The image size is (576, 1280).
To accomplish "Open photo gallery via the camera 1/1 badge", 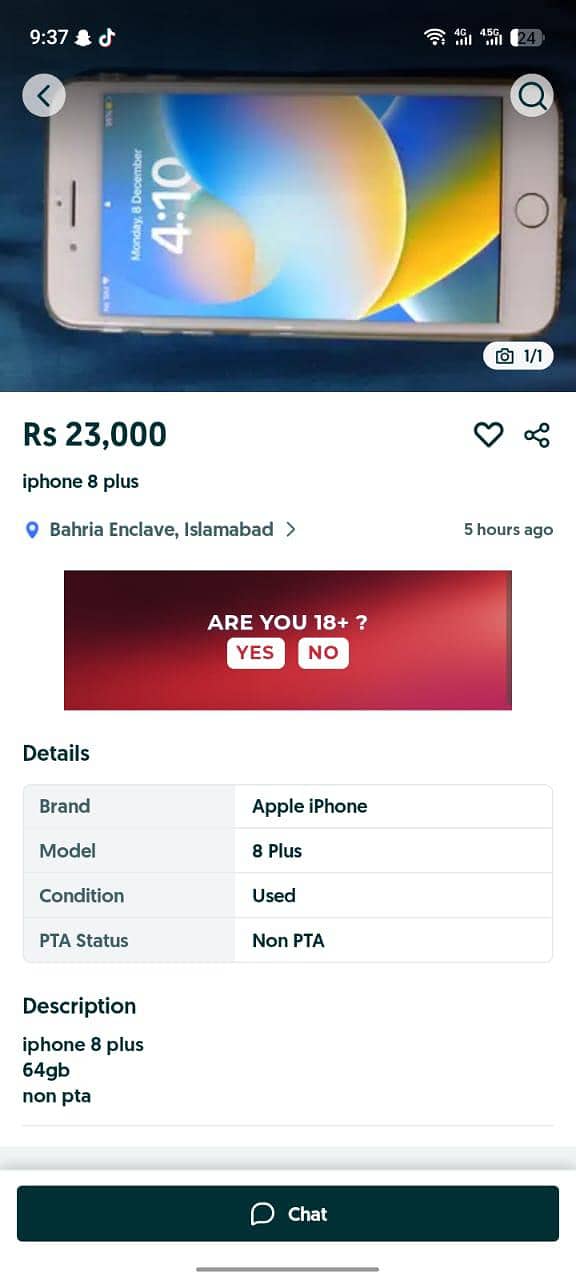I will [519, 355].
